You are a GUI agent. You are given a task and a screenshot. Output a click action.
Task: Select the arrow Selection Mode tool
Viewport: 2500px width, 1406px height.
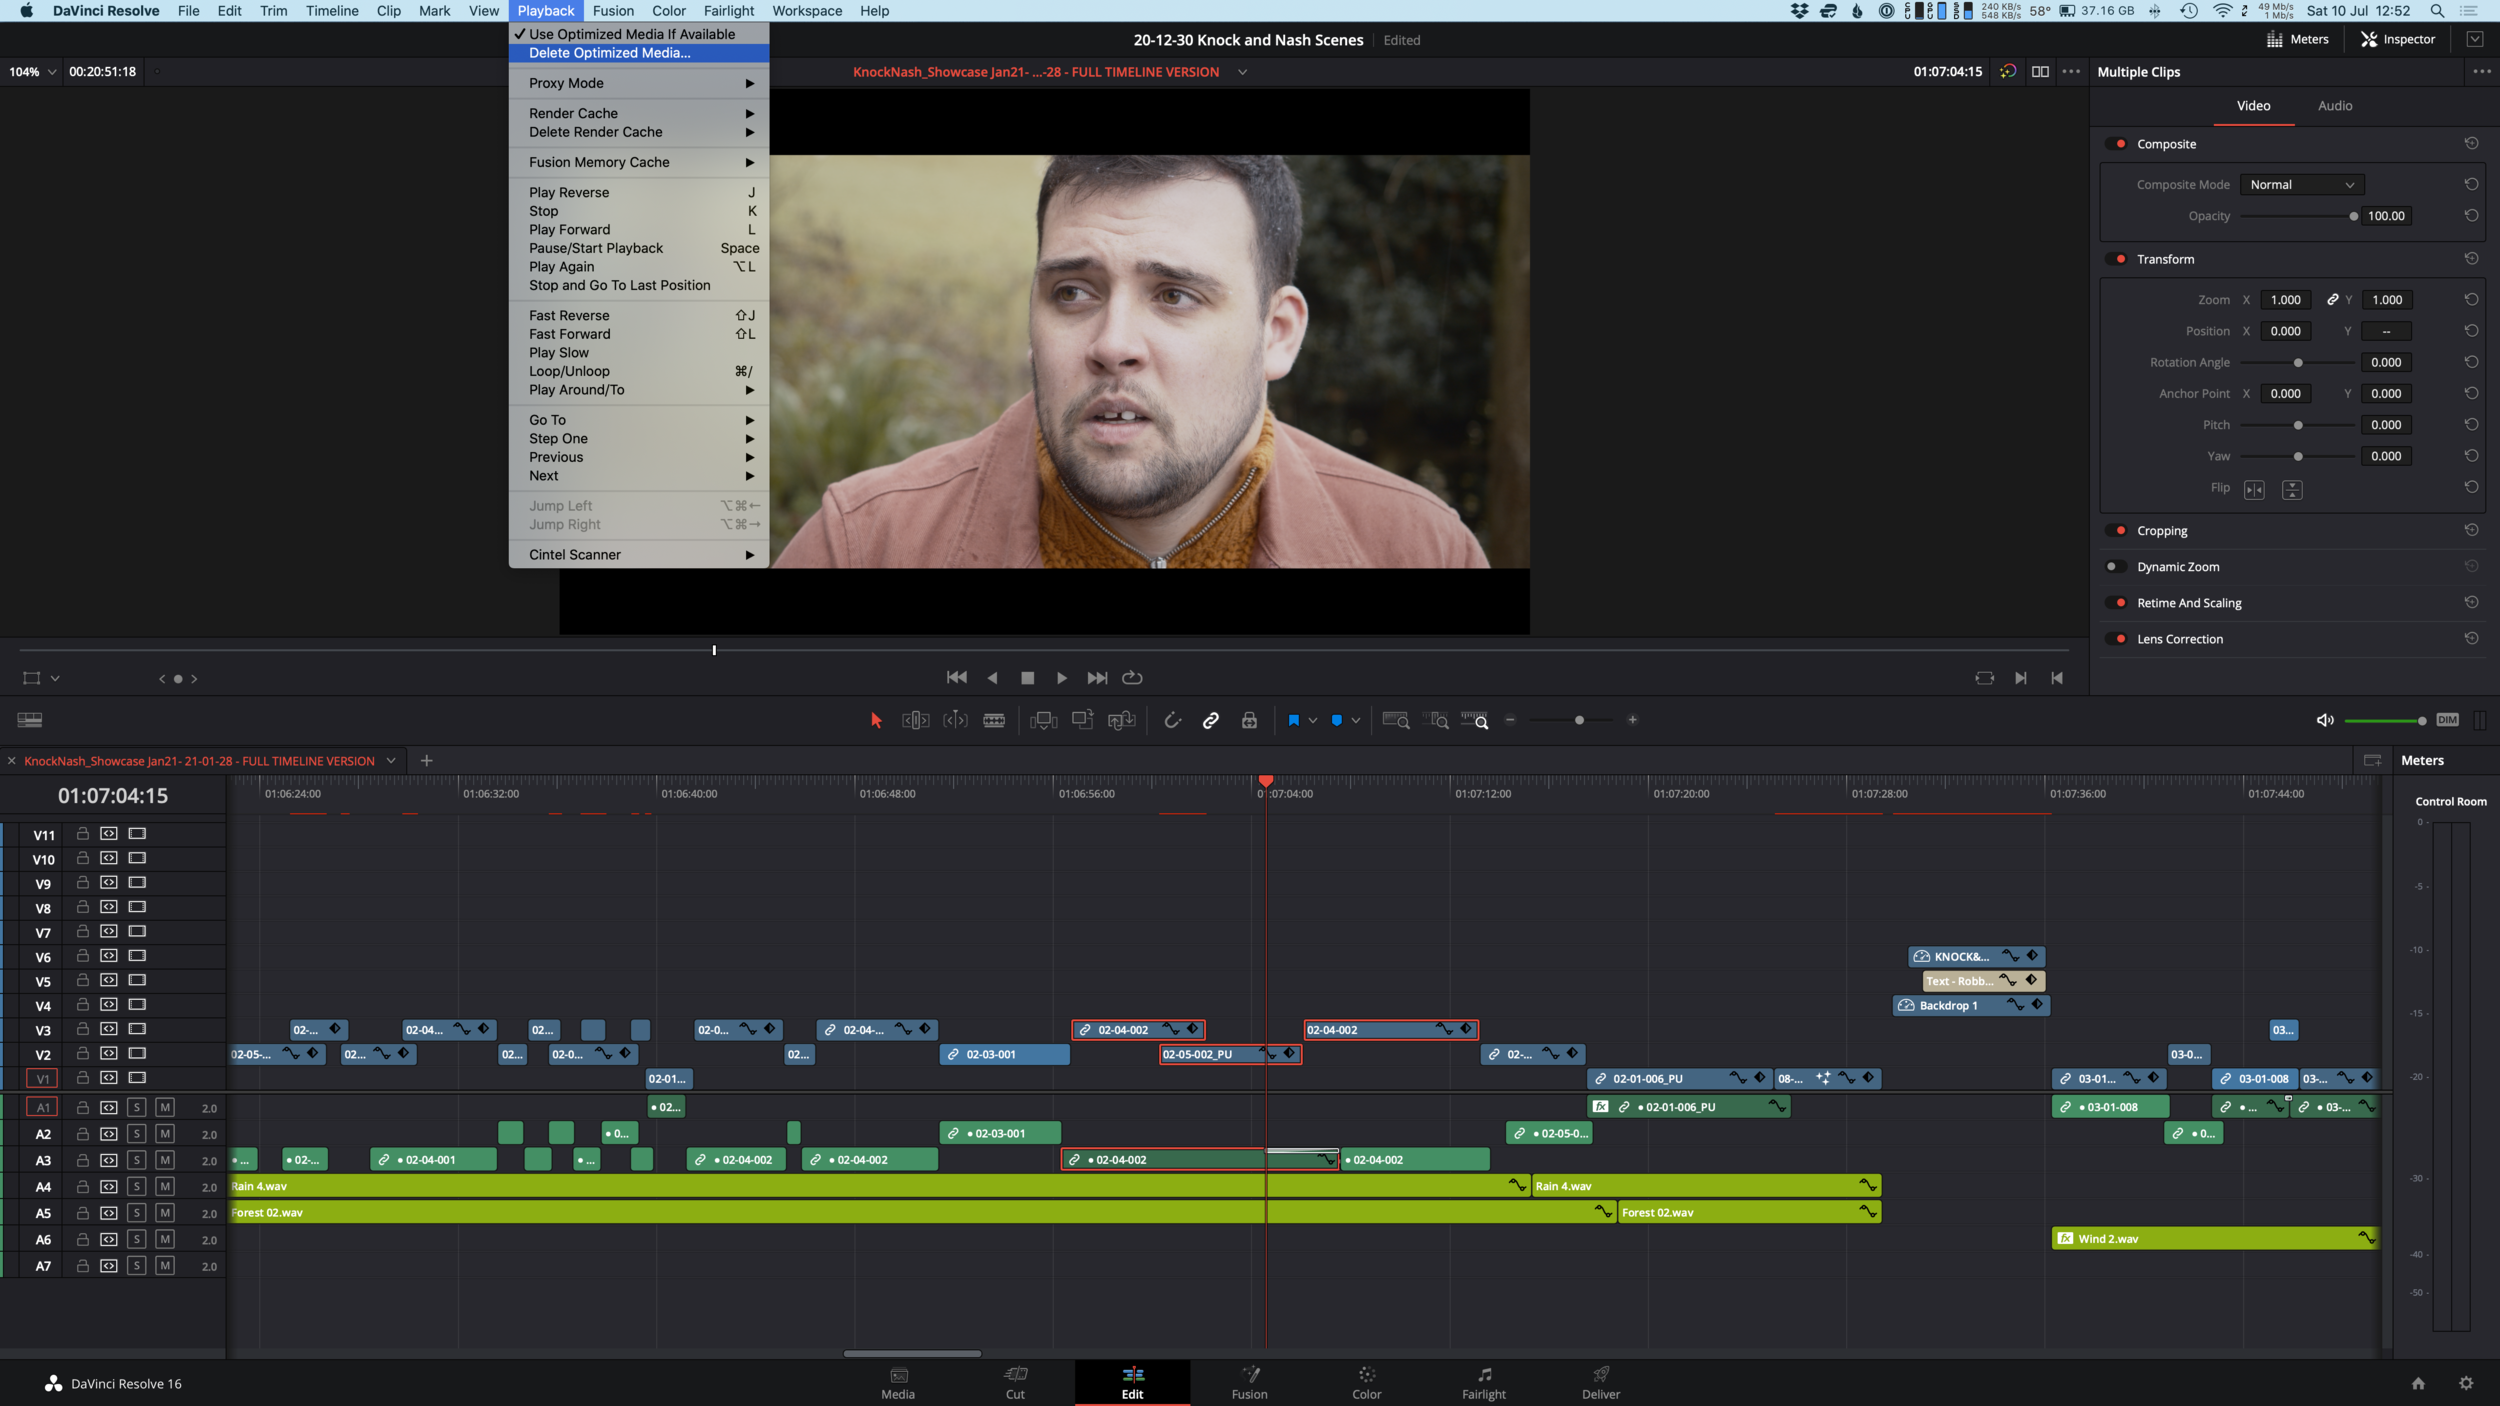point(876,720)
